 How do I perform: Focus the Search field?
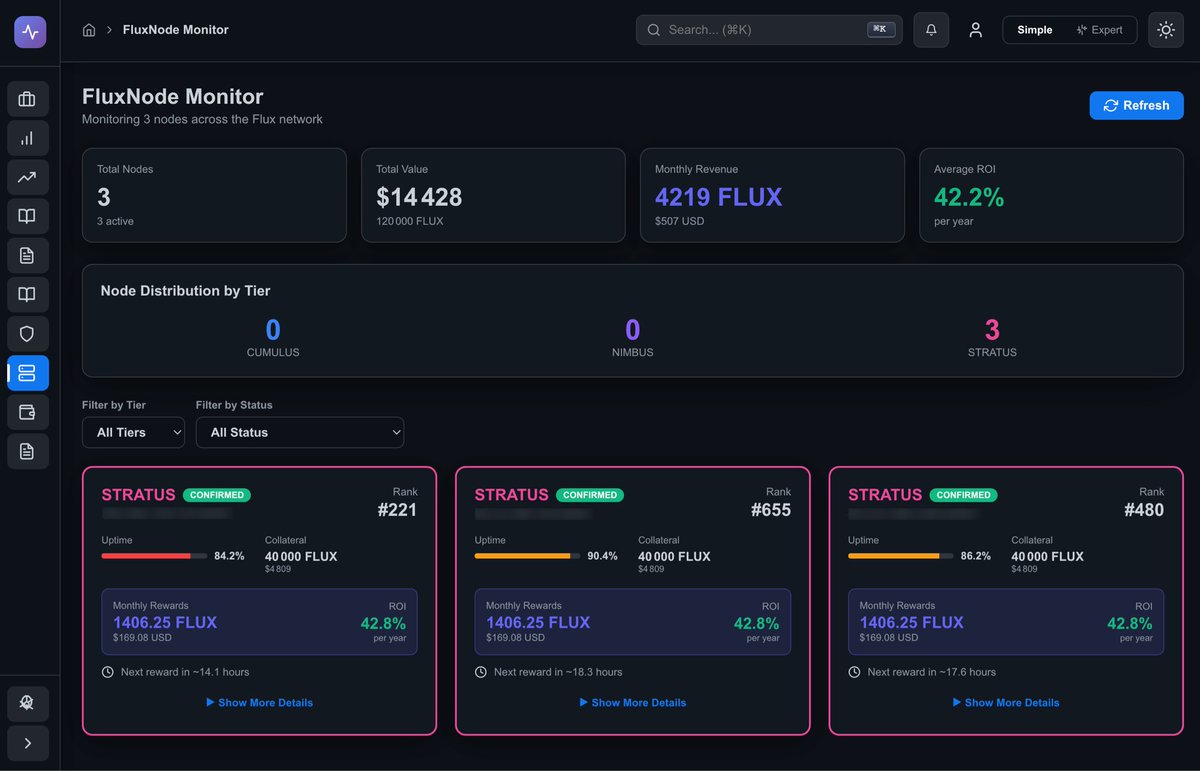769,30
